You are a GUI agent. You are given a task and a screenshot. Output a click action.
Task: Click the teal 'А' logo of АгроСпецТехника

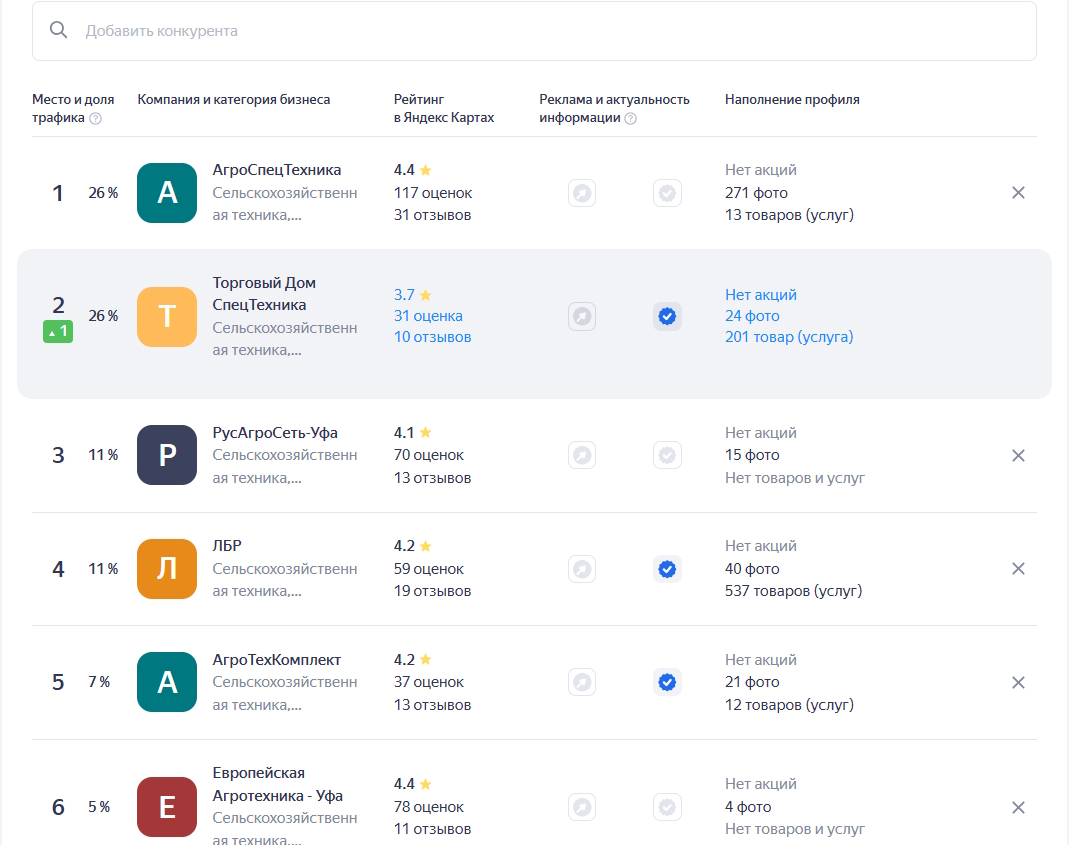point(167,193)
